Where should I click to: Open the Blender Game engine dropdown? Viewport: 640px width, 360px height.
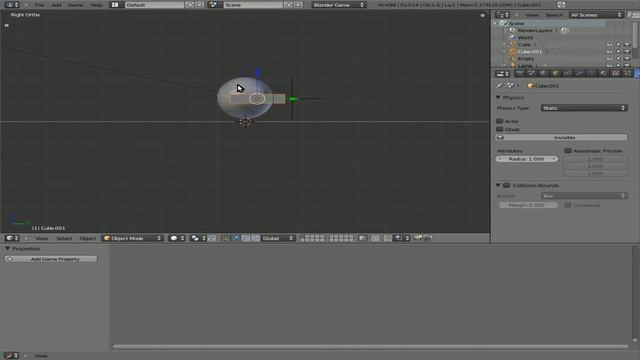pyautogui.click(x=338, y=4)
